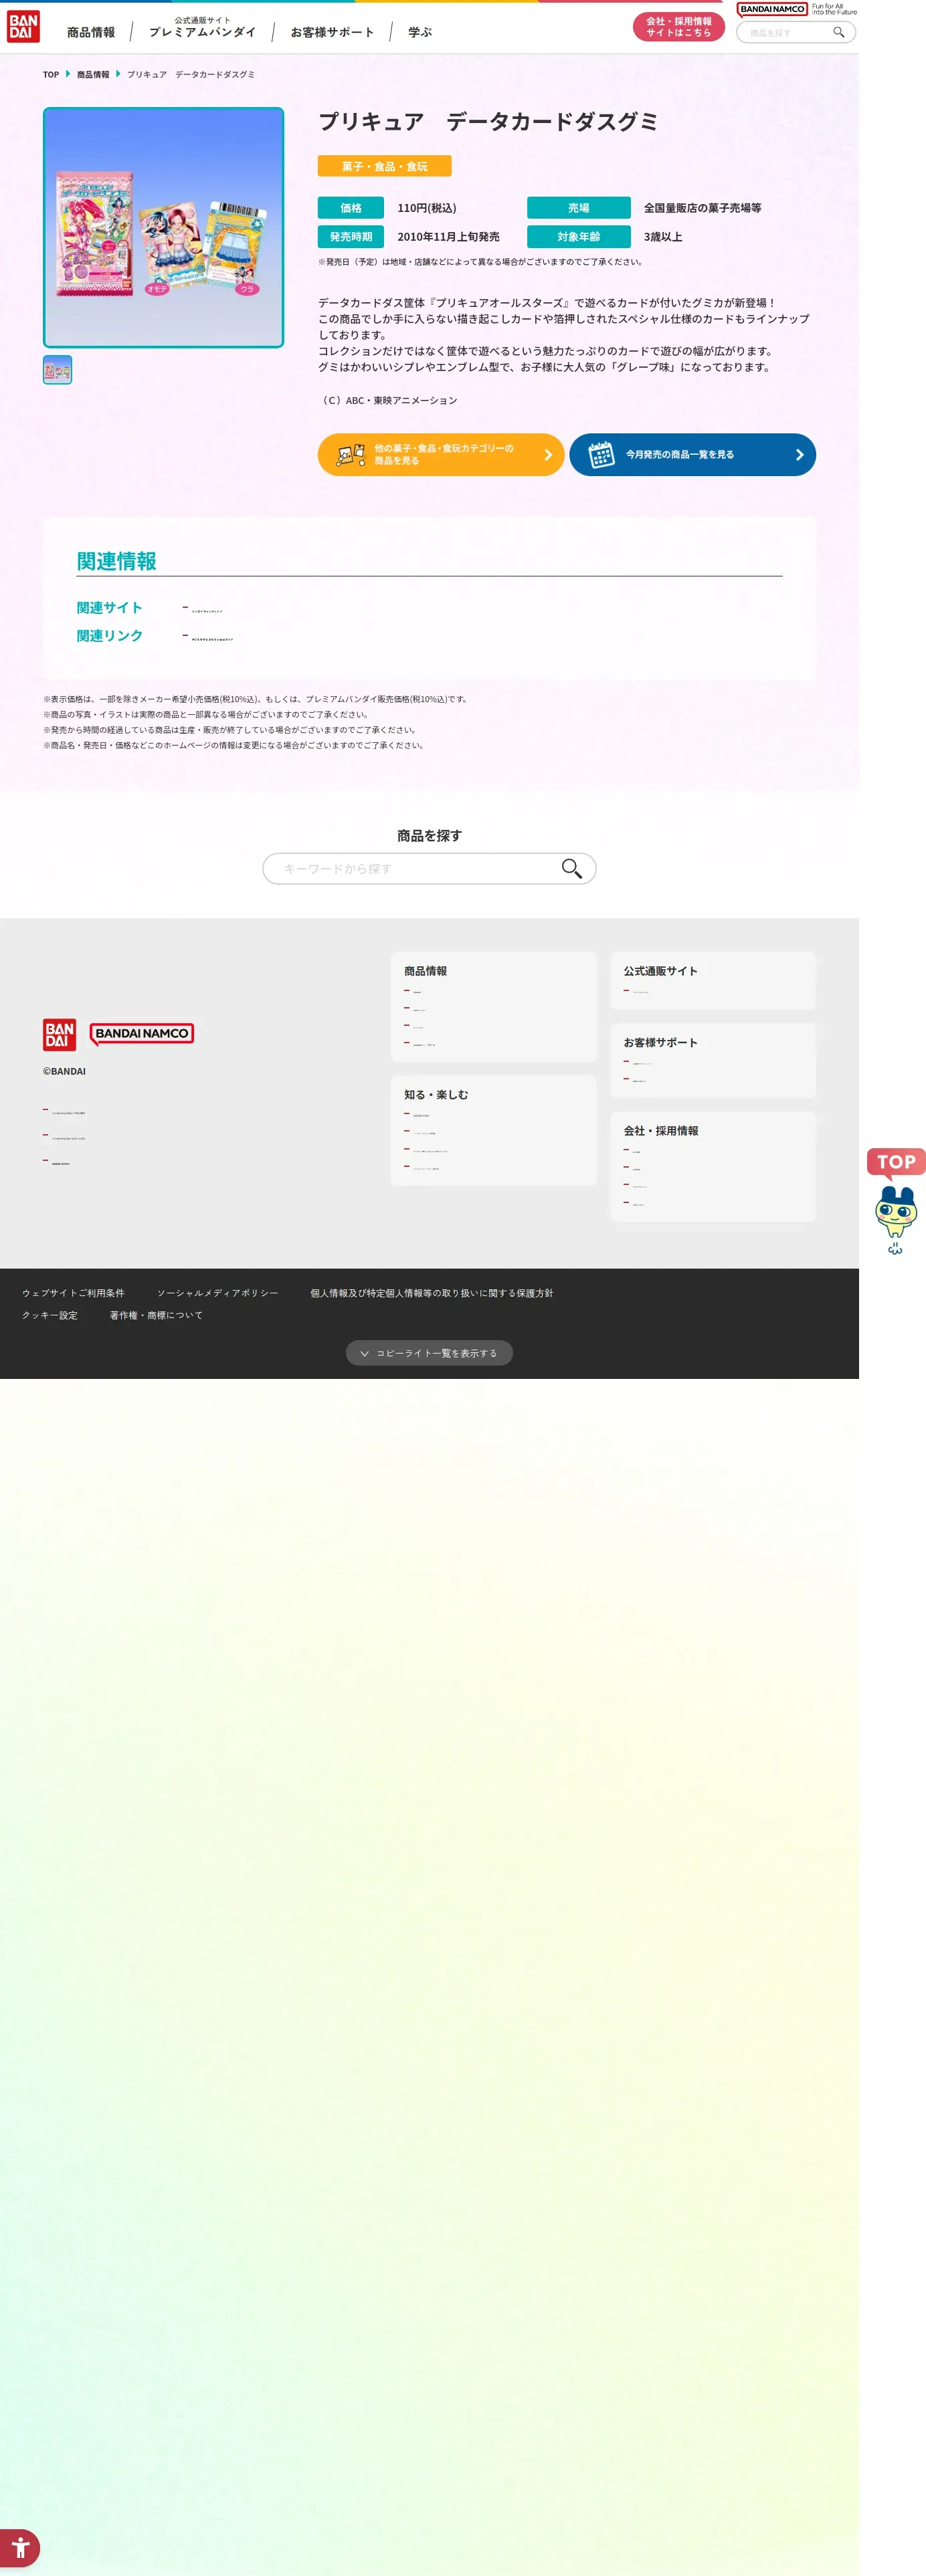Click the 菓子・食品・食玩 category tag

point(384,166)
